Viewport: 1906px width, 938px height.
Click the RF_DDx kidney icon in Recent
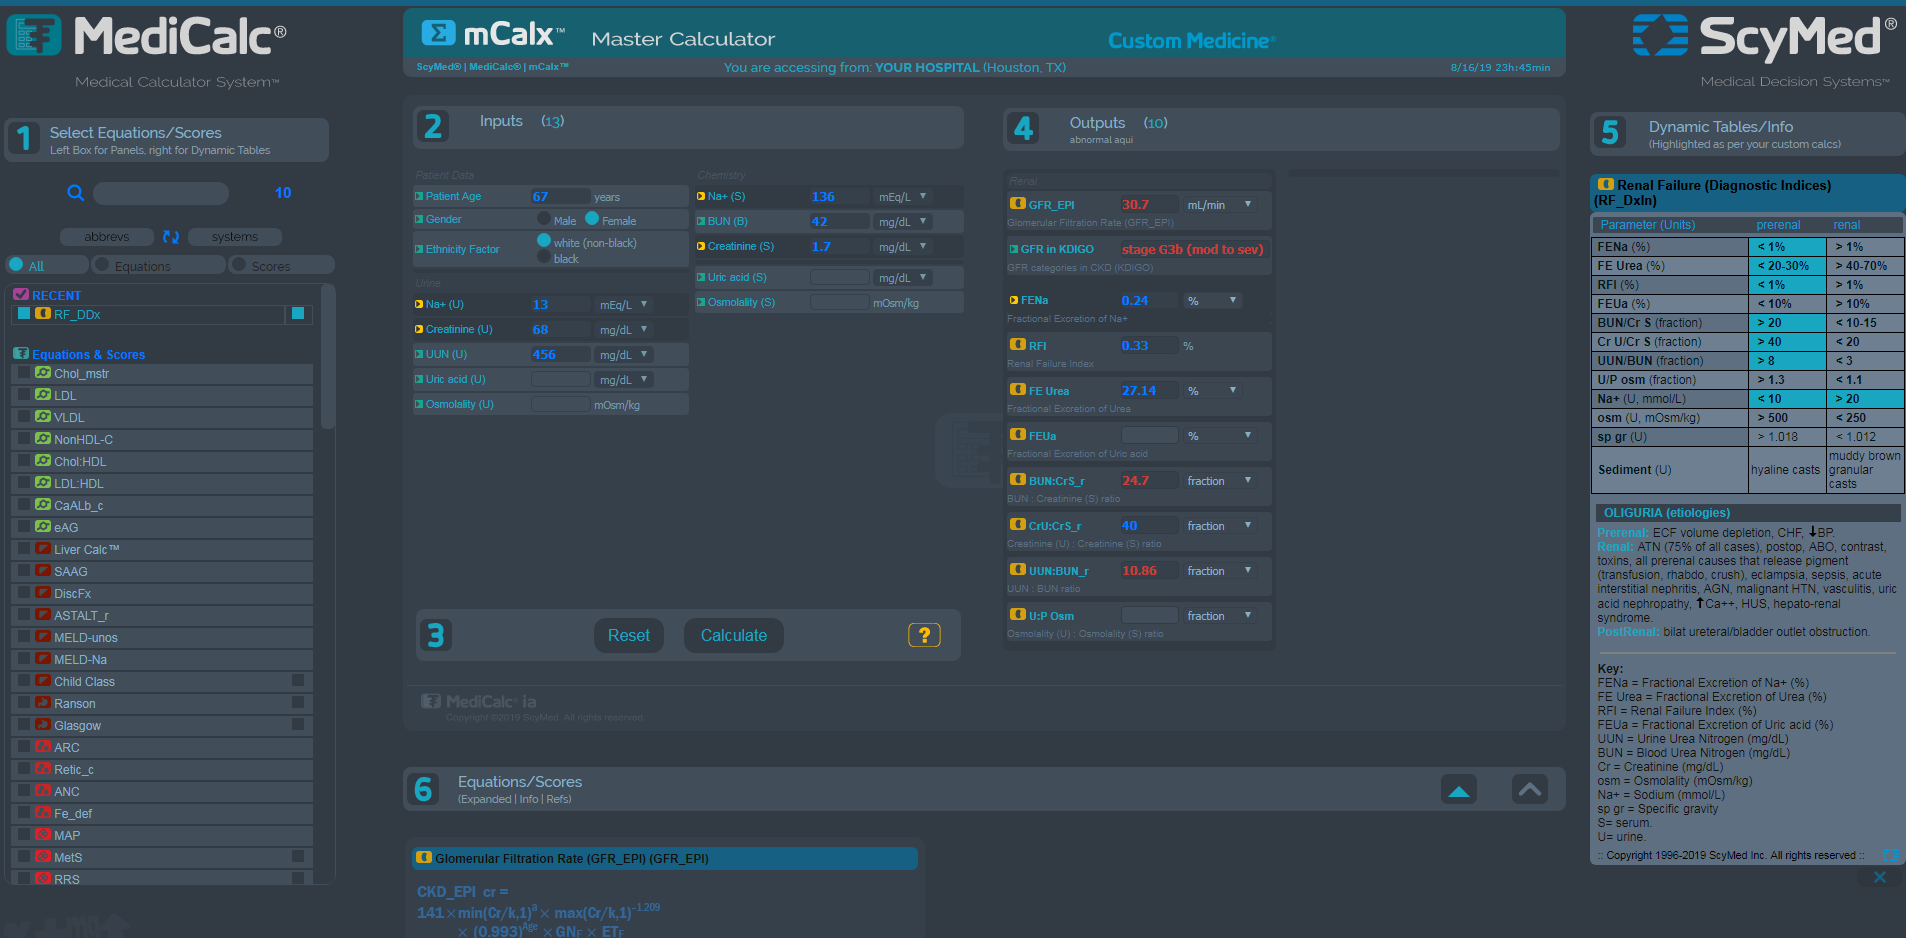pos(43,314)
